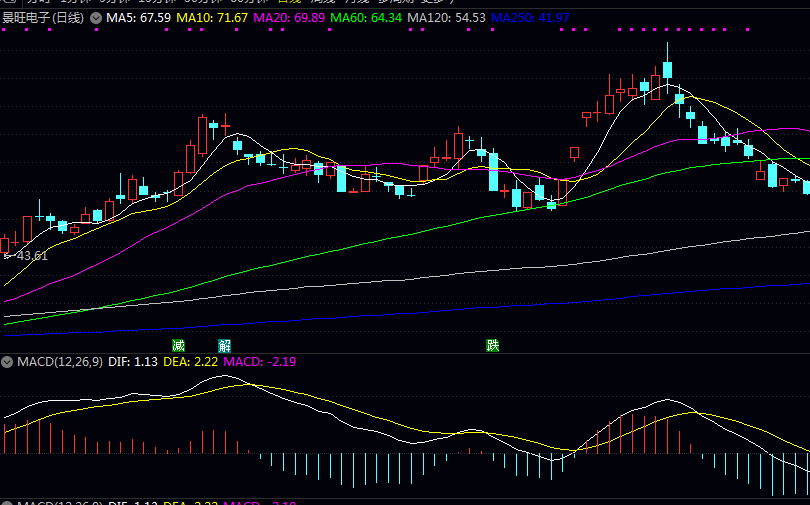The height and width of the screenshot is (505, 810).
Task: Select the blue MA250 legend label
Action: tap(530, 18)
